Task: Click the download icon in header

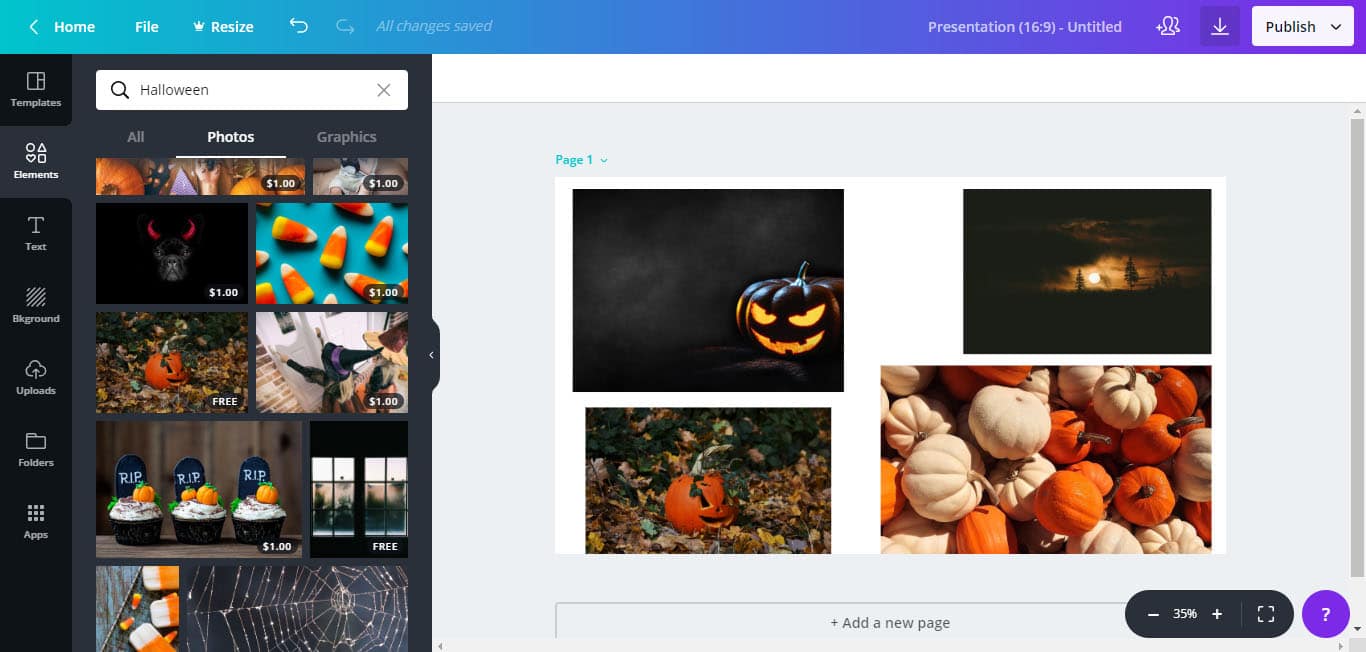Action: [1219, 27]
